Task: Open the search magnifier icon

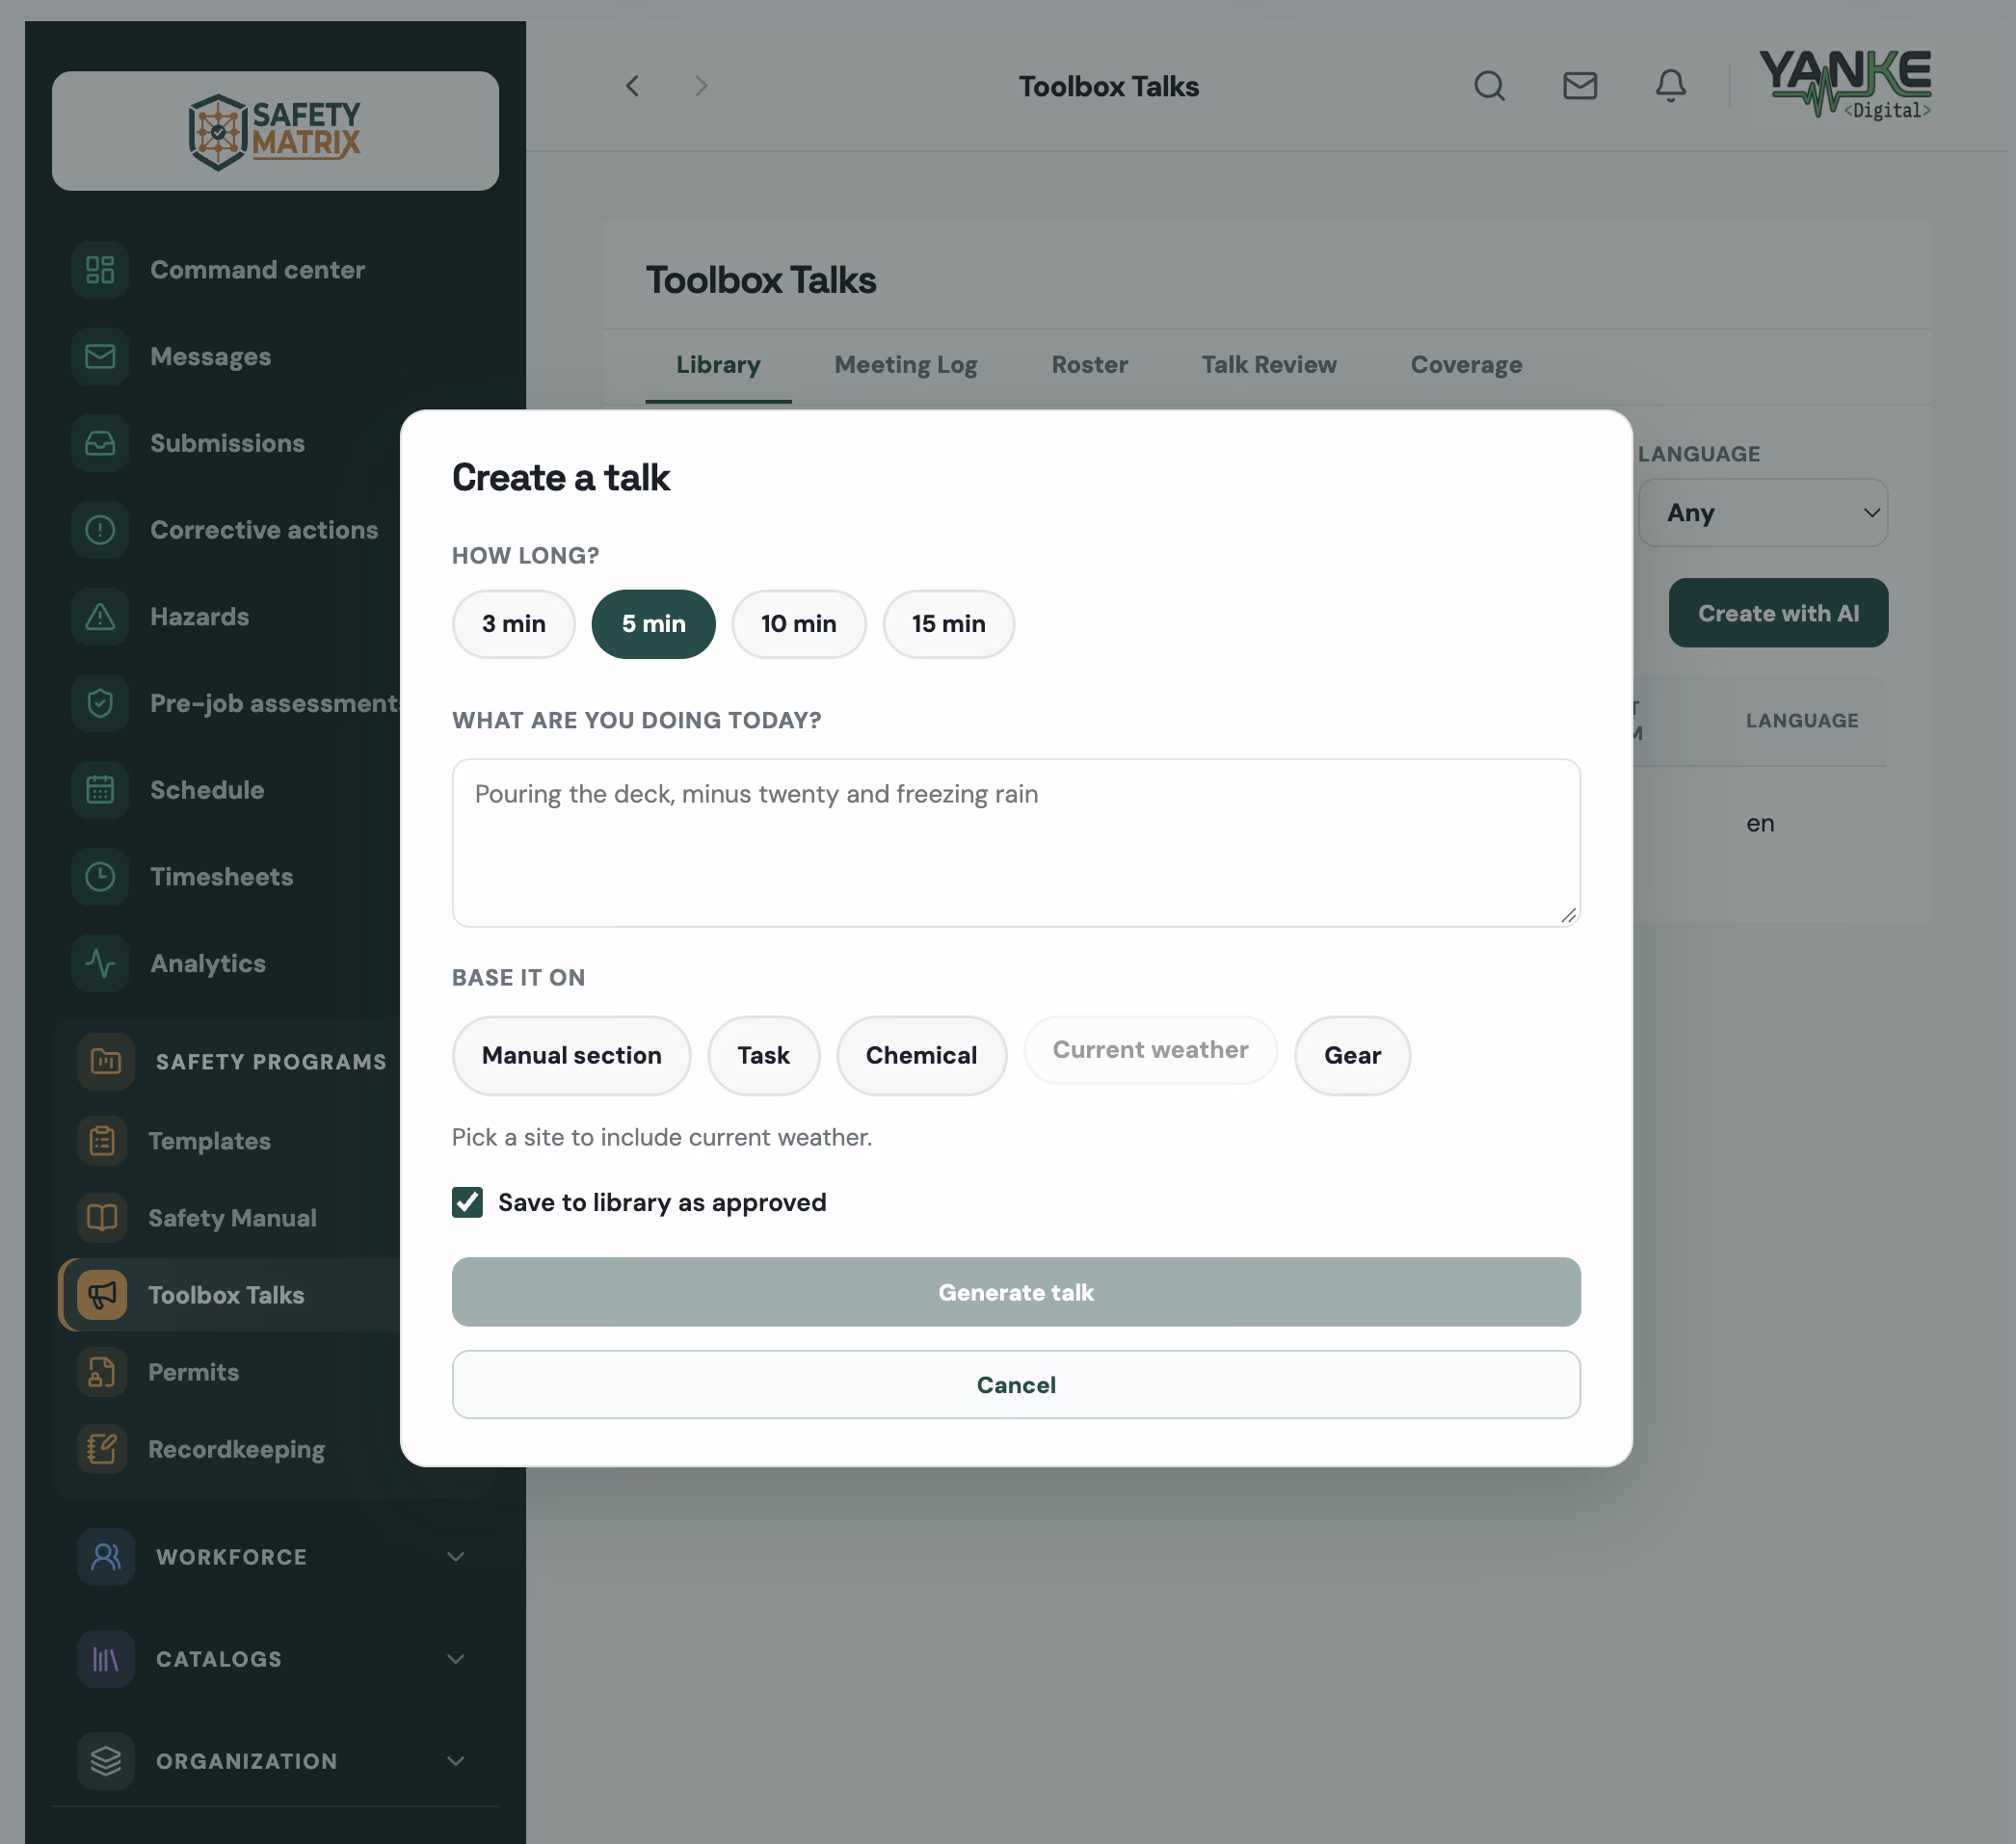Action: [1489, 86]
